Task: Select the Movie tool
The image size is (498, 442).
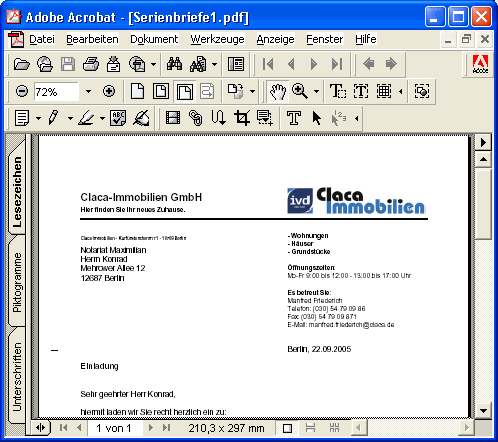Action: coord(173,118)
